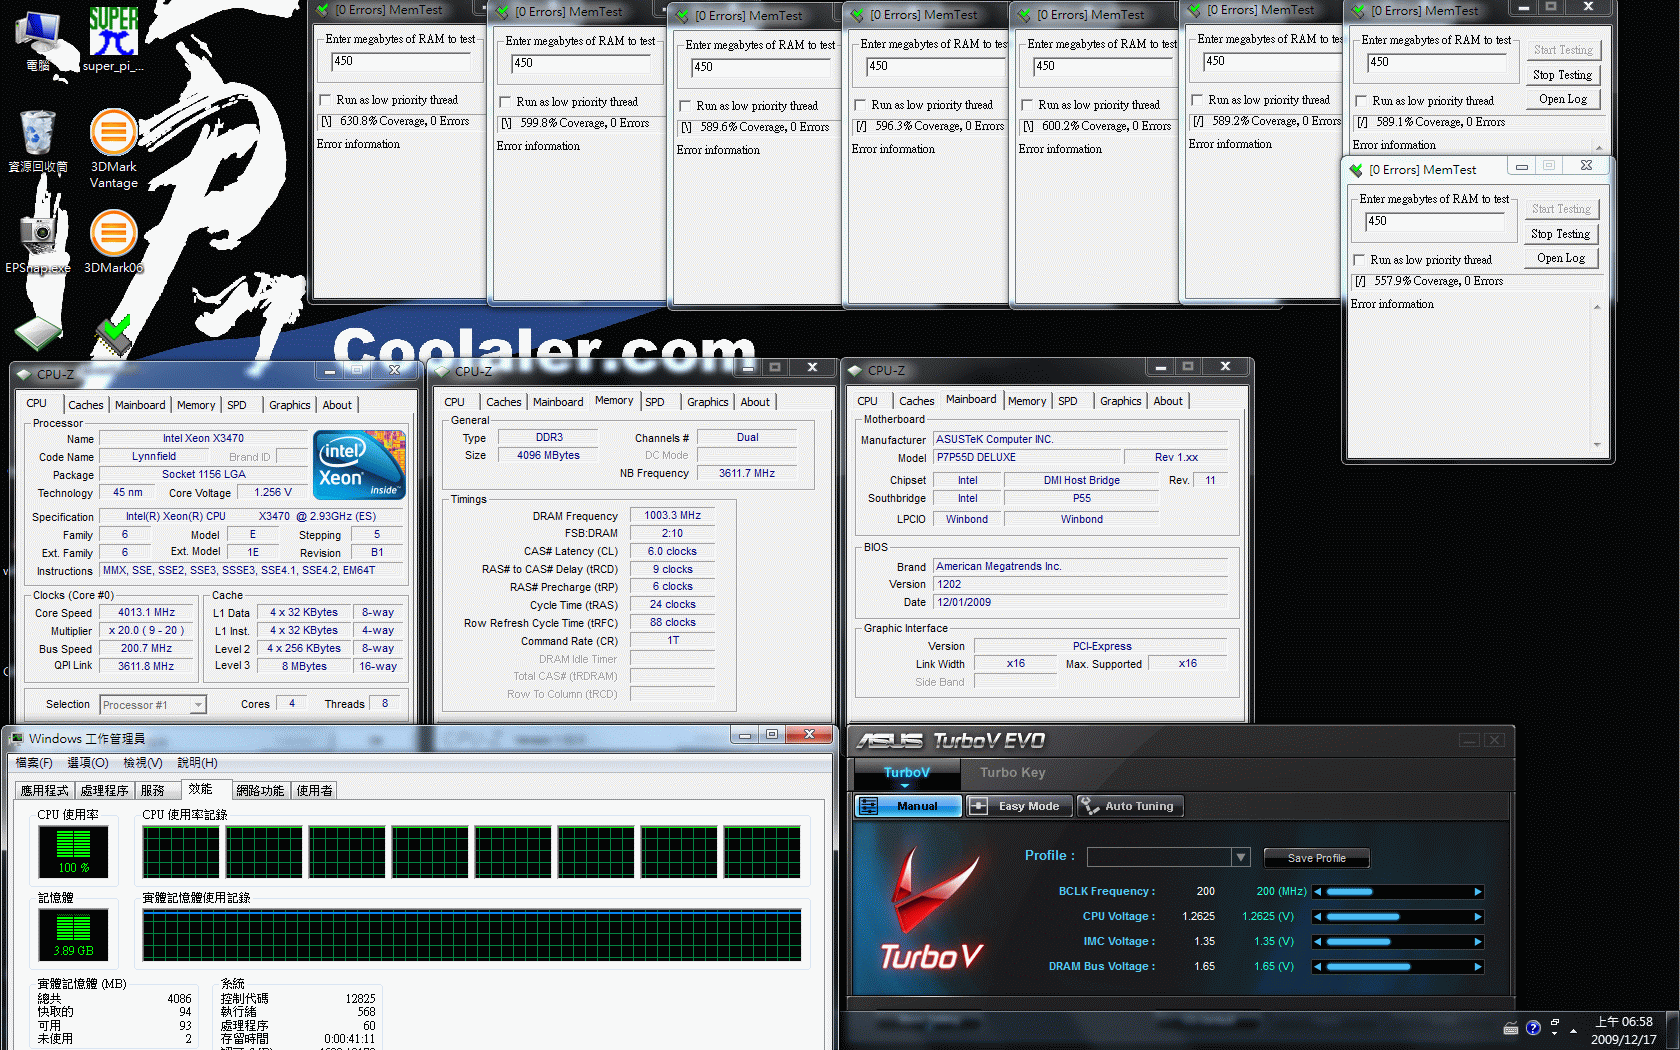Select the green-checkmark chip desktop icon

pos(113,335)
